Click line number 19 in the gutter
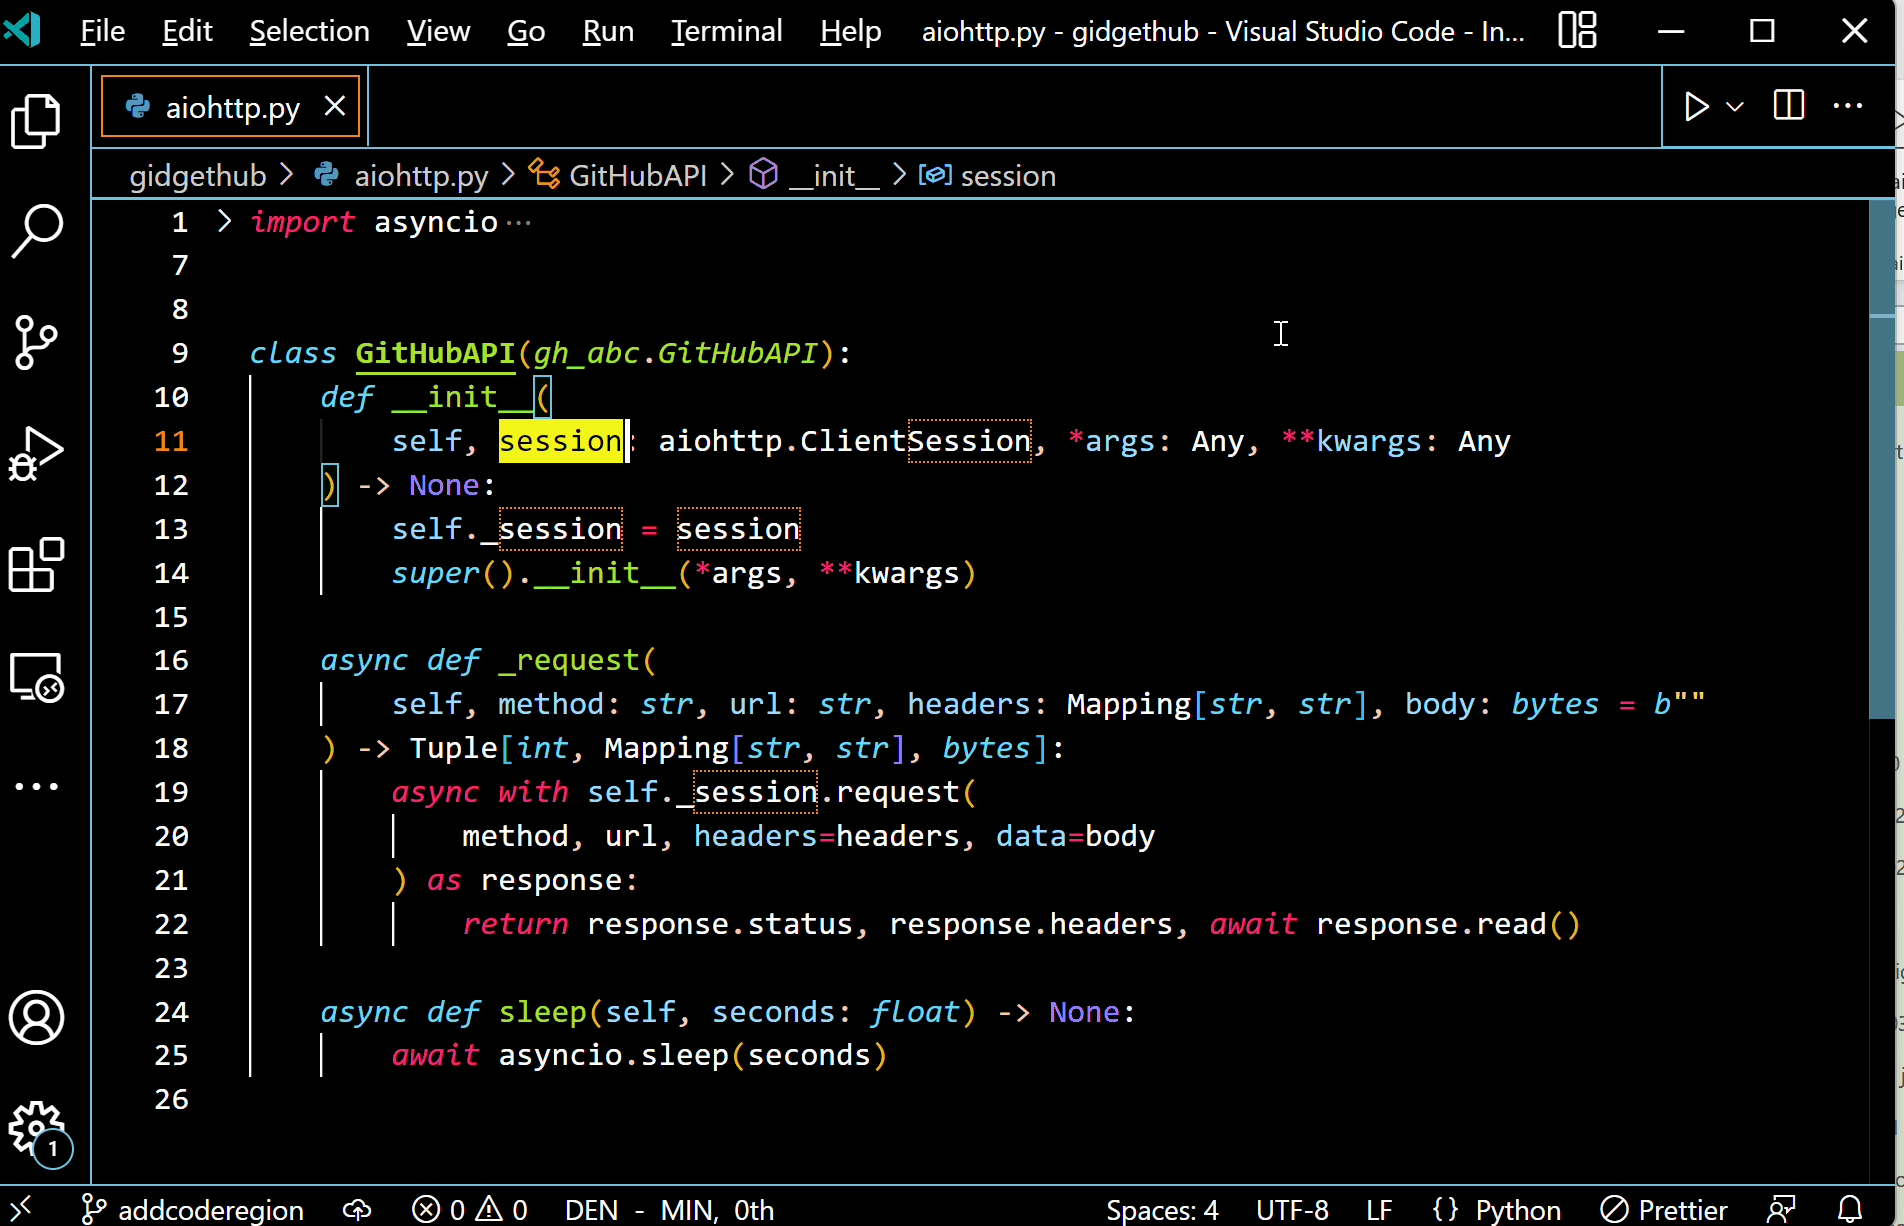The image size is (1904, 1226). pos(171,792)
